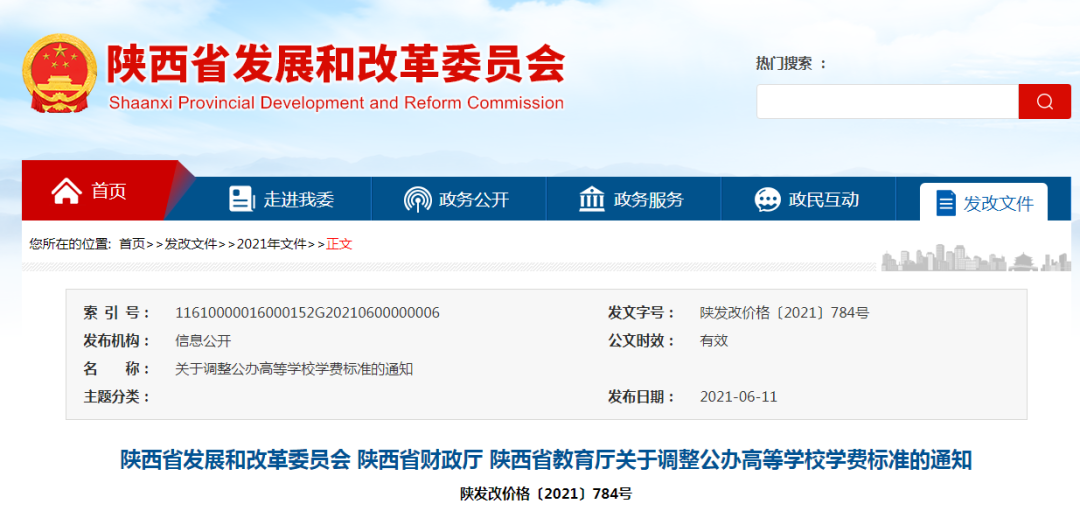Go to 走进我委 section
Viewport: 1080px width, 518px height.
tap(299, 200)
